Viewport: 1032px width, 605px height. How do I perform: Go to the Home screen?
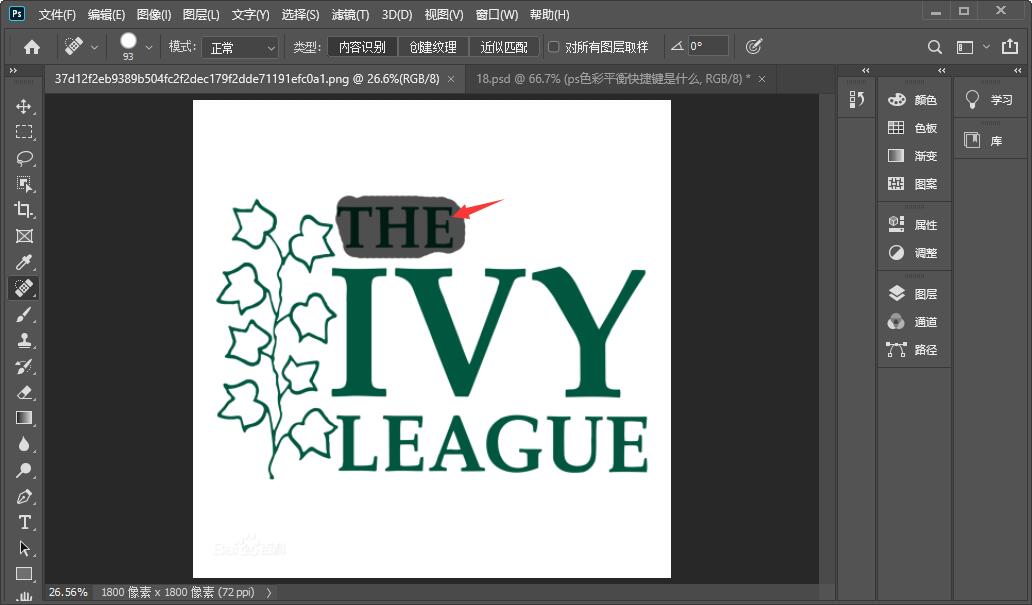pyautogui.click(x=32, y=47)
